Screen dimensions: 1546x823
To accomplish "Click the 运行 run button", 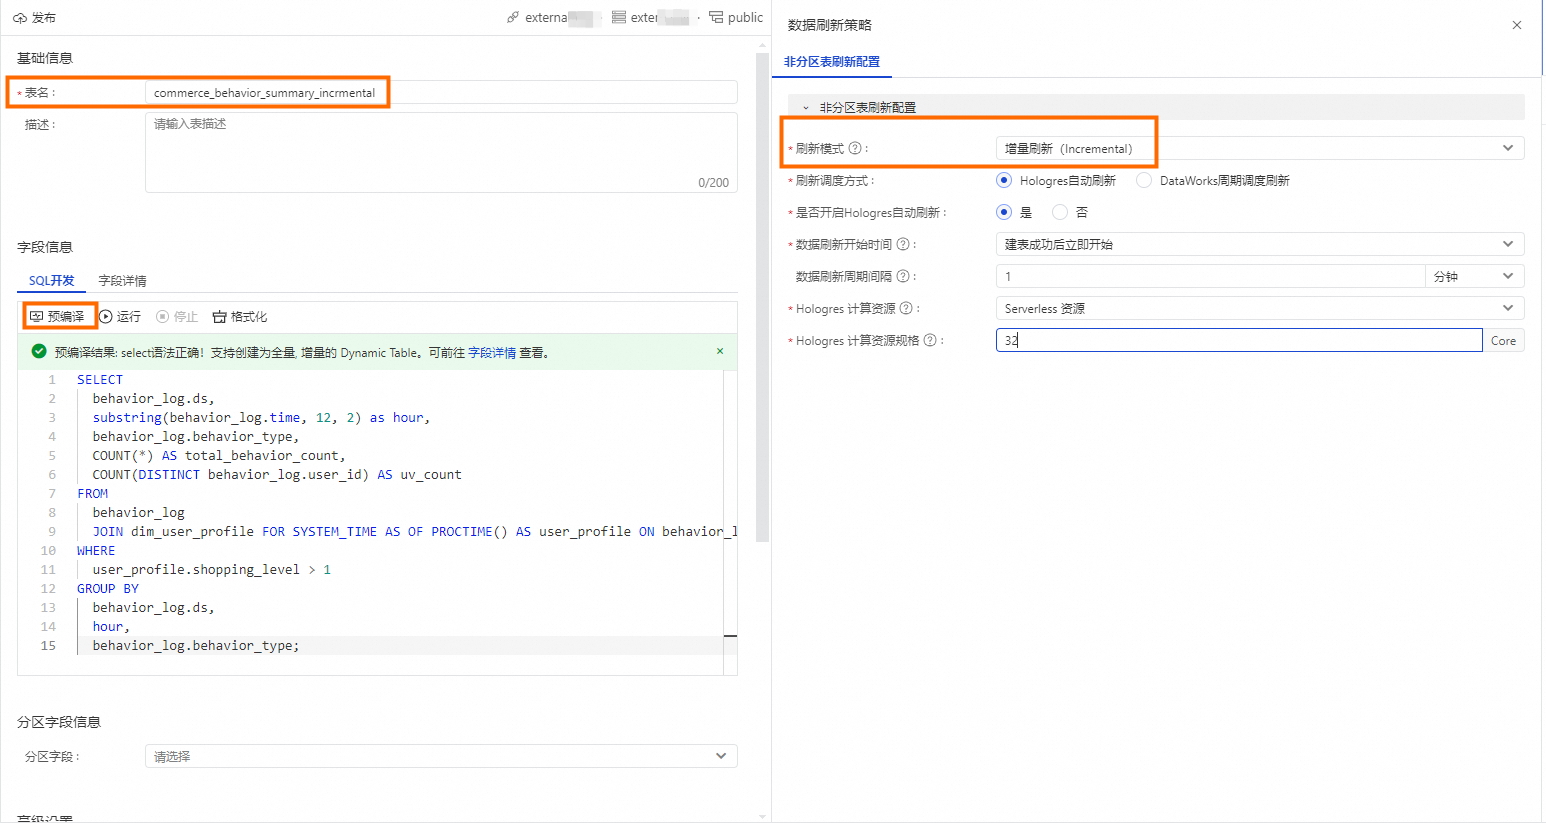I will point(120,316).
